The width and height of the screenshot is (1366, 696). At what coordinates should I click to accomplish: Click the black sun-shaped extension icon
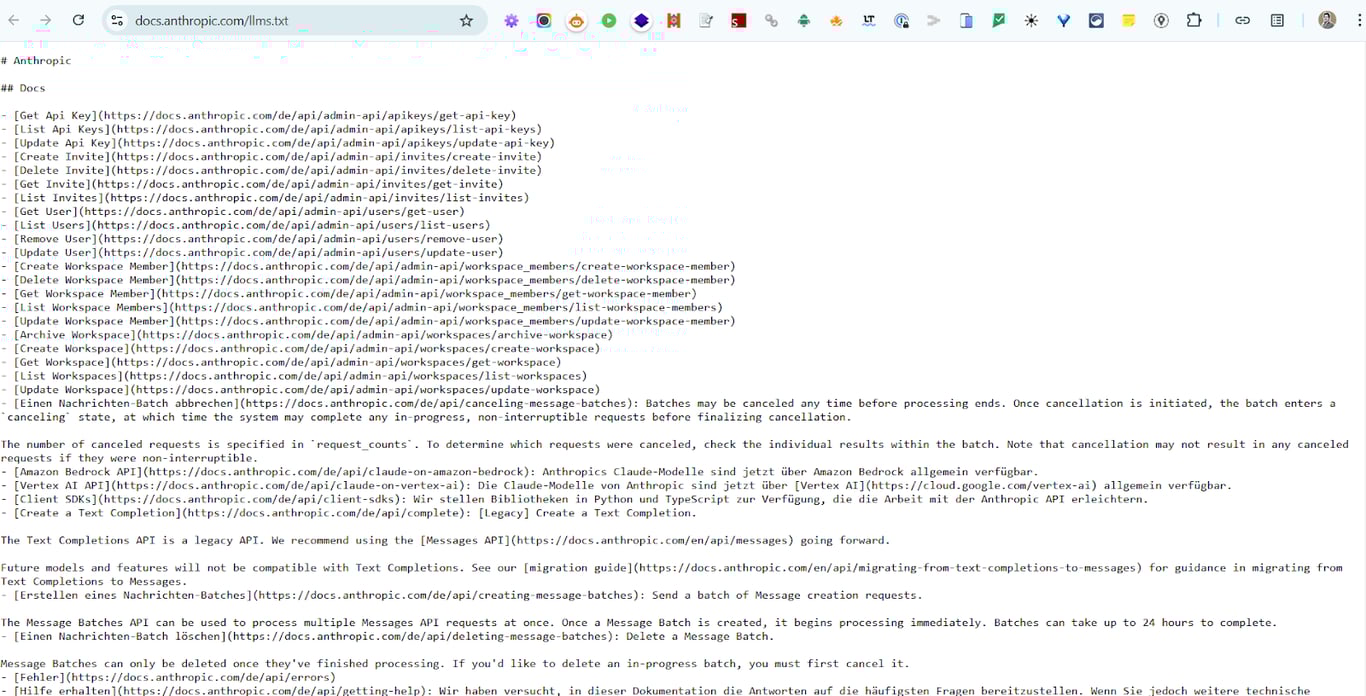pyautogui.click(x=1031, y=20)
